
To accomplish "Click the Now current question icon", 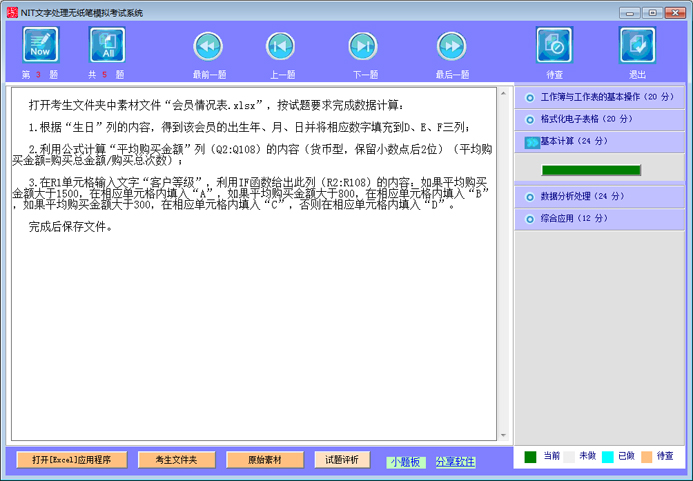I will 41,45.
